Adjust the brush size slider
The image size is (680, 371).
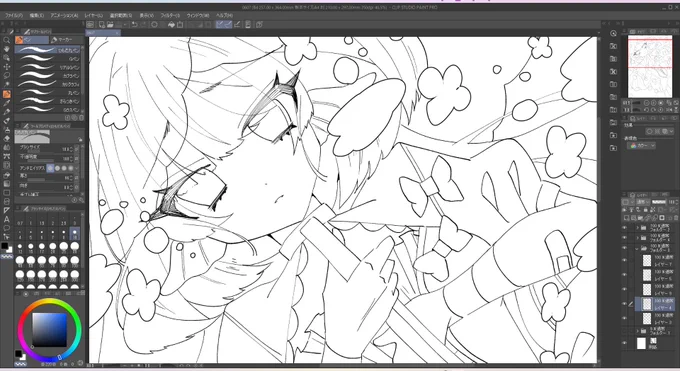(41, 152)
